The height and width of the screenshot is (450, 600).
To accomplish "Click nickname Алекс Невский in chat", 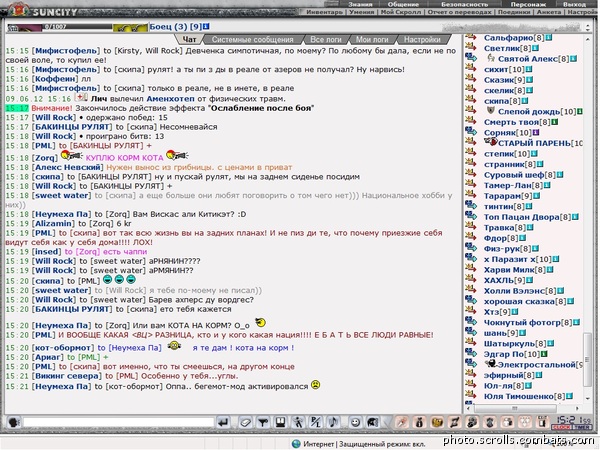I will pyautogui.click(x=68, y=167).
